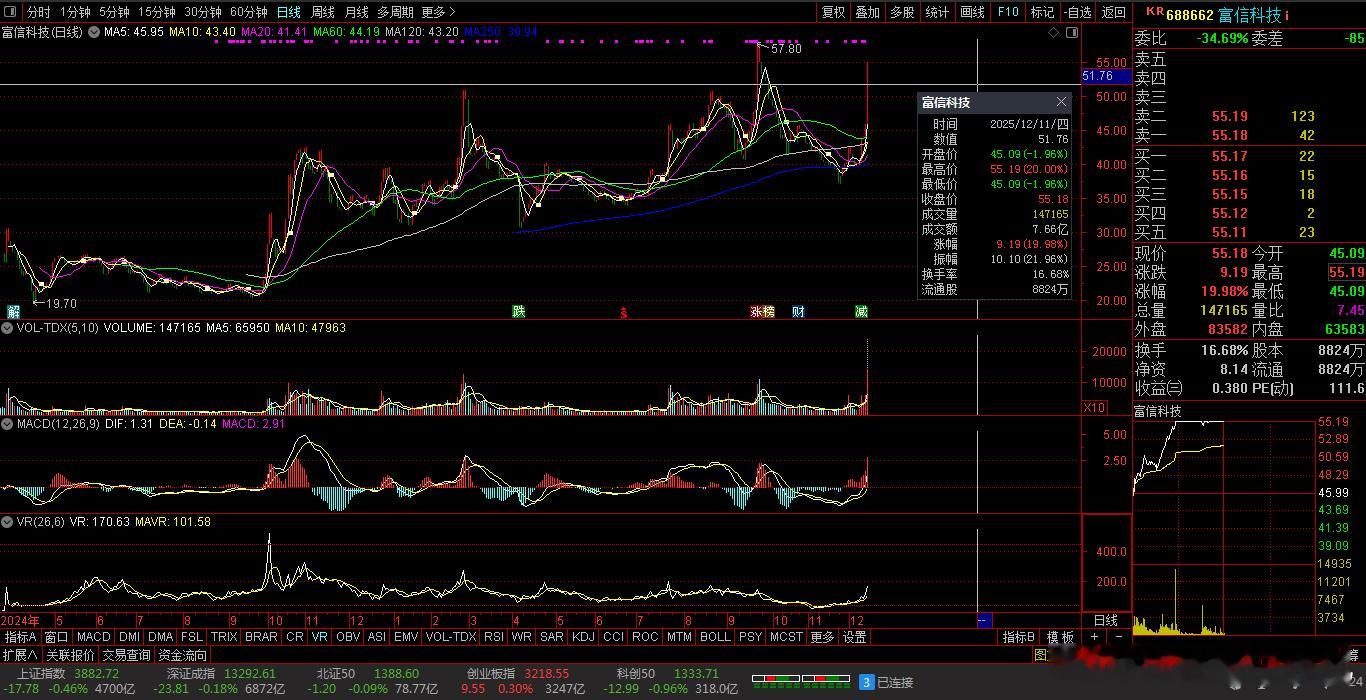Open the indicator dropdown beside 富信科技(日线)
The width and height of the screenshot is (1366, 700).
point(94,32)
